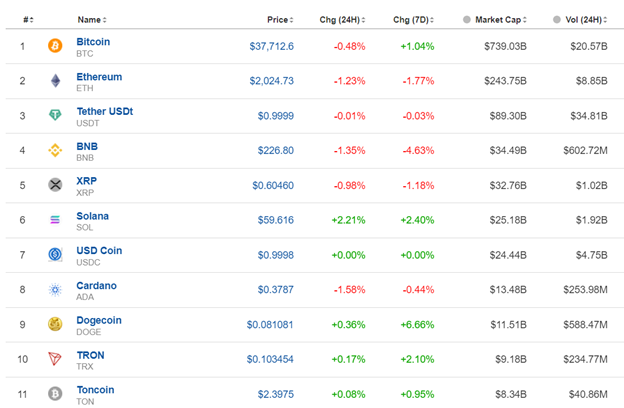The height and width of the screenshot is (408, 624).
Task: Click the Toncoin grey logo icon
Action: pos(55,394)
